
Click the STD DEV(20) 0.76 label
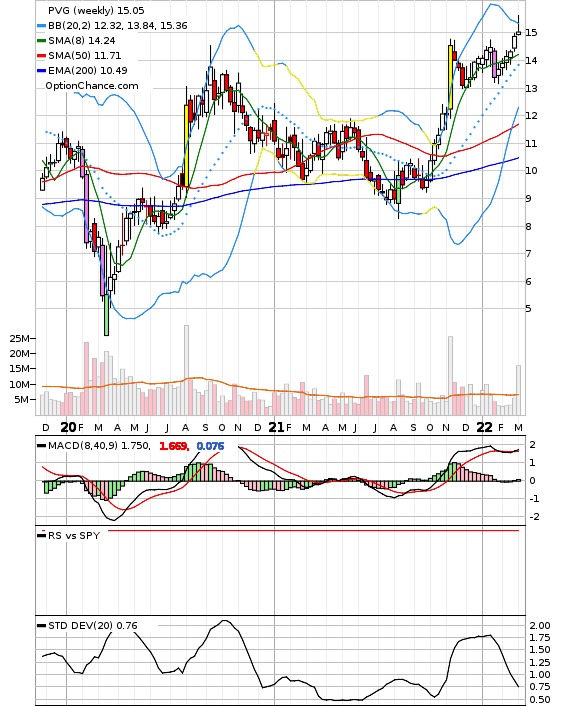tap(93, 625)
